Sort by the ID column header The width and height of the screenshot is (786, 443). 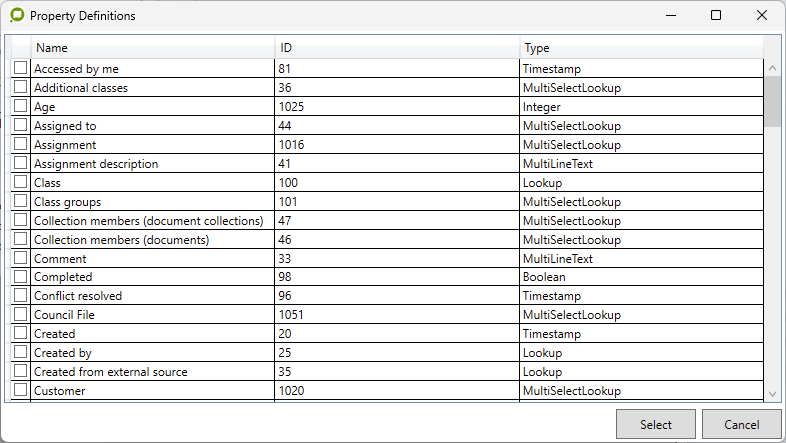(397, 48)
